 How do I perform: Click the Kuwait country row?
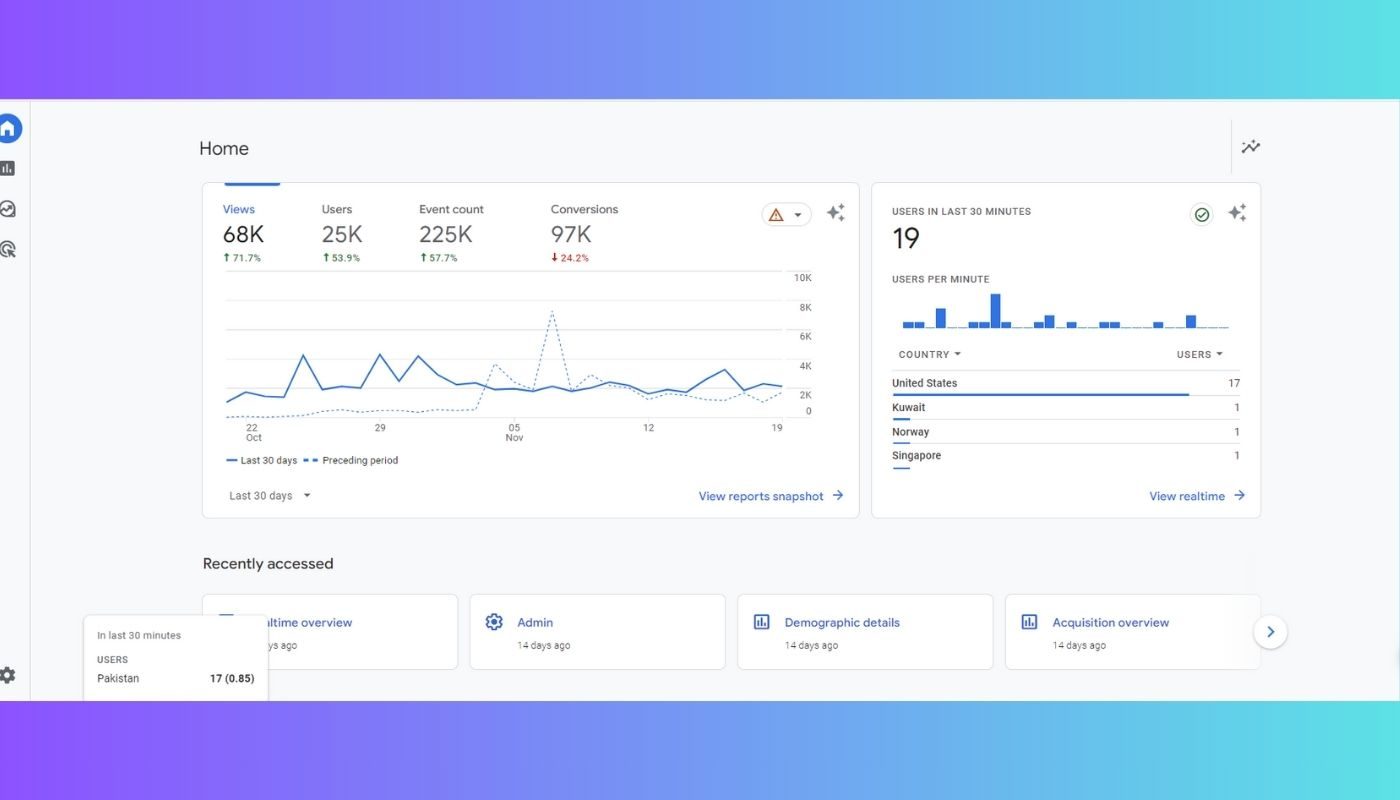[x=1066, y=408]
